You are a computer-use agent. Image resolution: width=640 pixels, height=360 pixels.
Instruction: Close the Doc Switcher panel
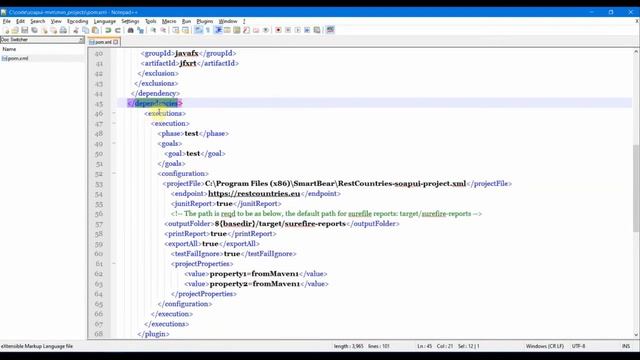pos(81,40)
